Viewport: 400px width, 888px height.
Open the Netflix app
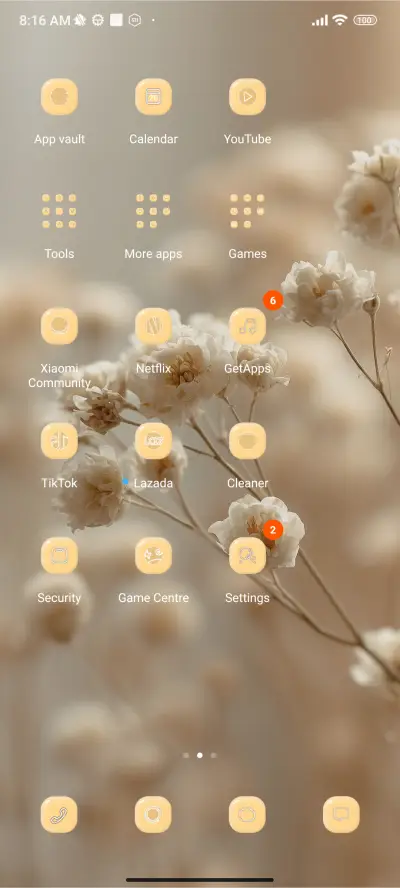[x=154, y=326]
